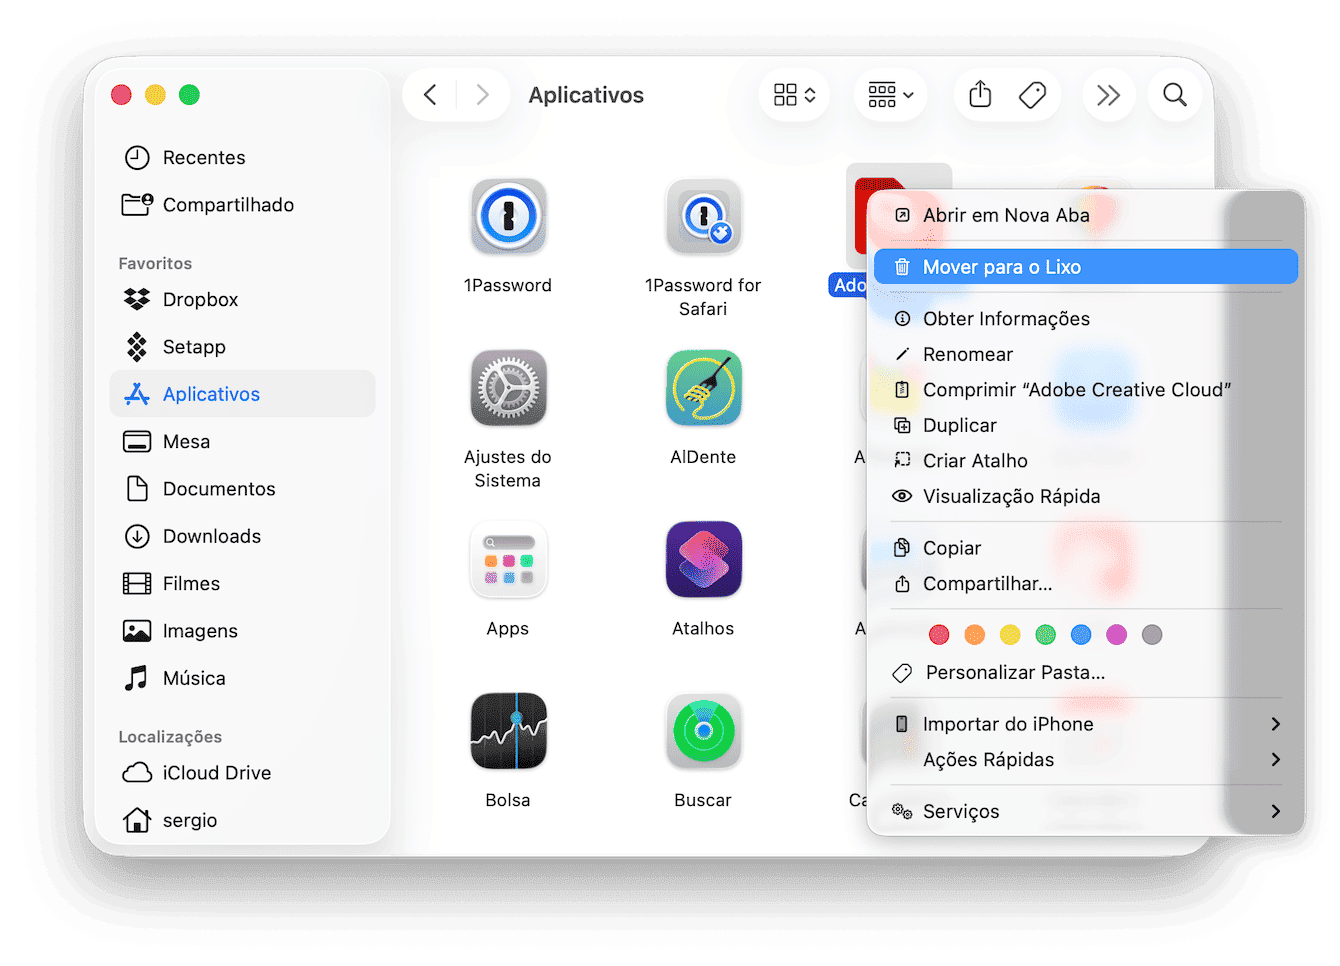Open the sergio home folder
Image resolution: width=1340 pixels, height=966 pixels.
[243, 820]
